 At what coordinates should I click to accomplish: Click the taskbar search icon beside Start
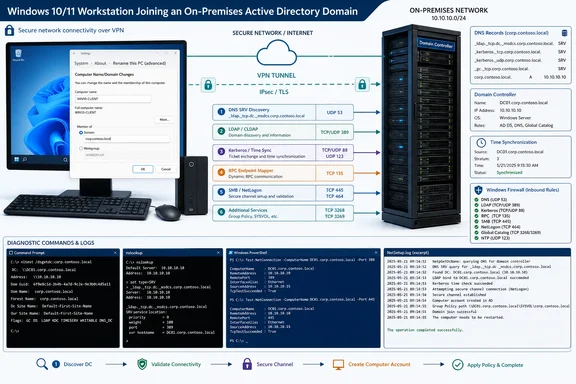coord(25,159)
